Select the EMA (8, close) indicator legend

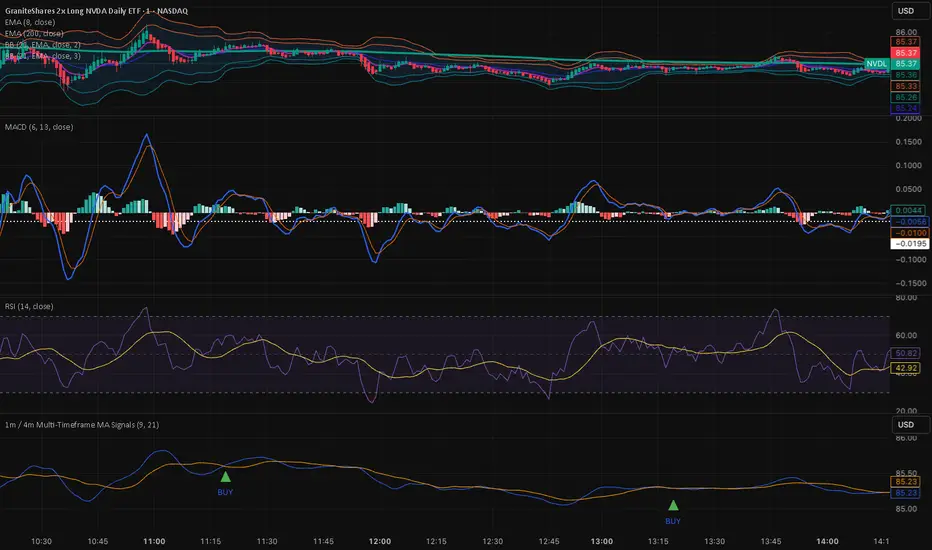(x=30, y=22)
